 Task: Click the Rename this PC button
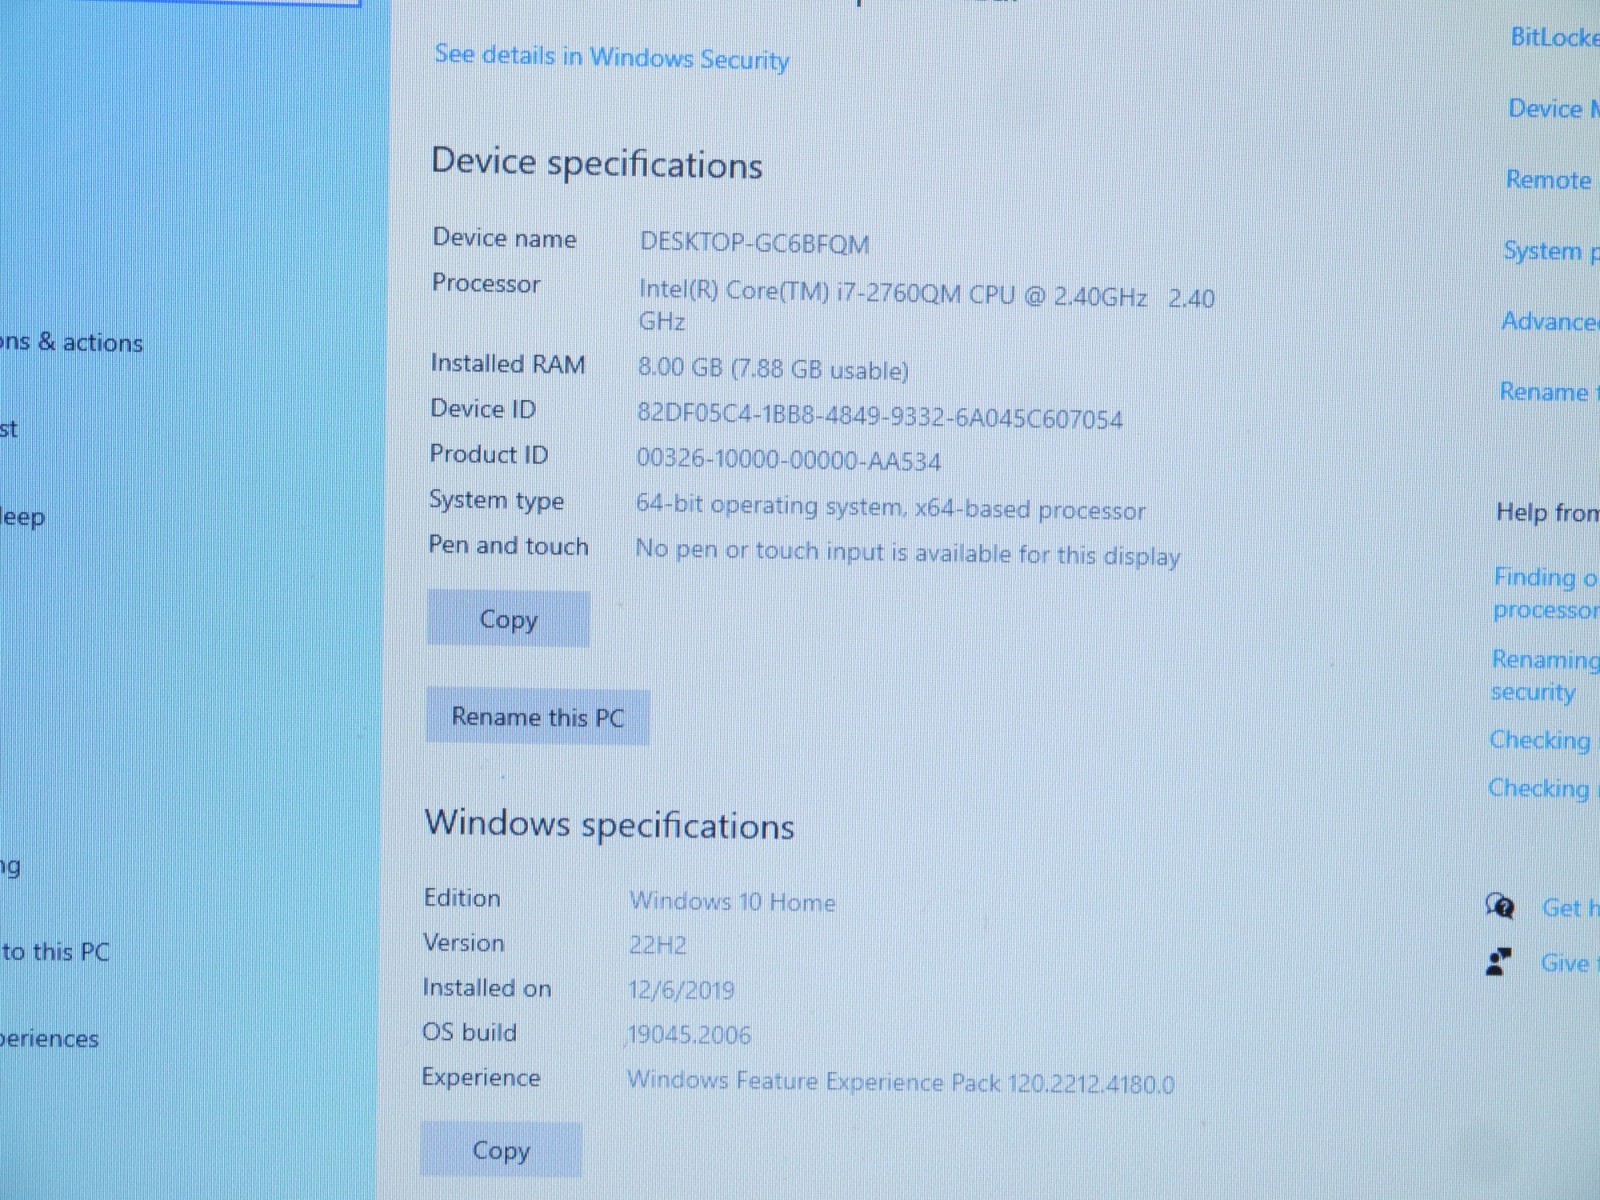tap(537, 717)
